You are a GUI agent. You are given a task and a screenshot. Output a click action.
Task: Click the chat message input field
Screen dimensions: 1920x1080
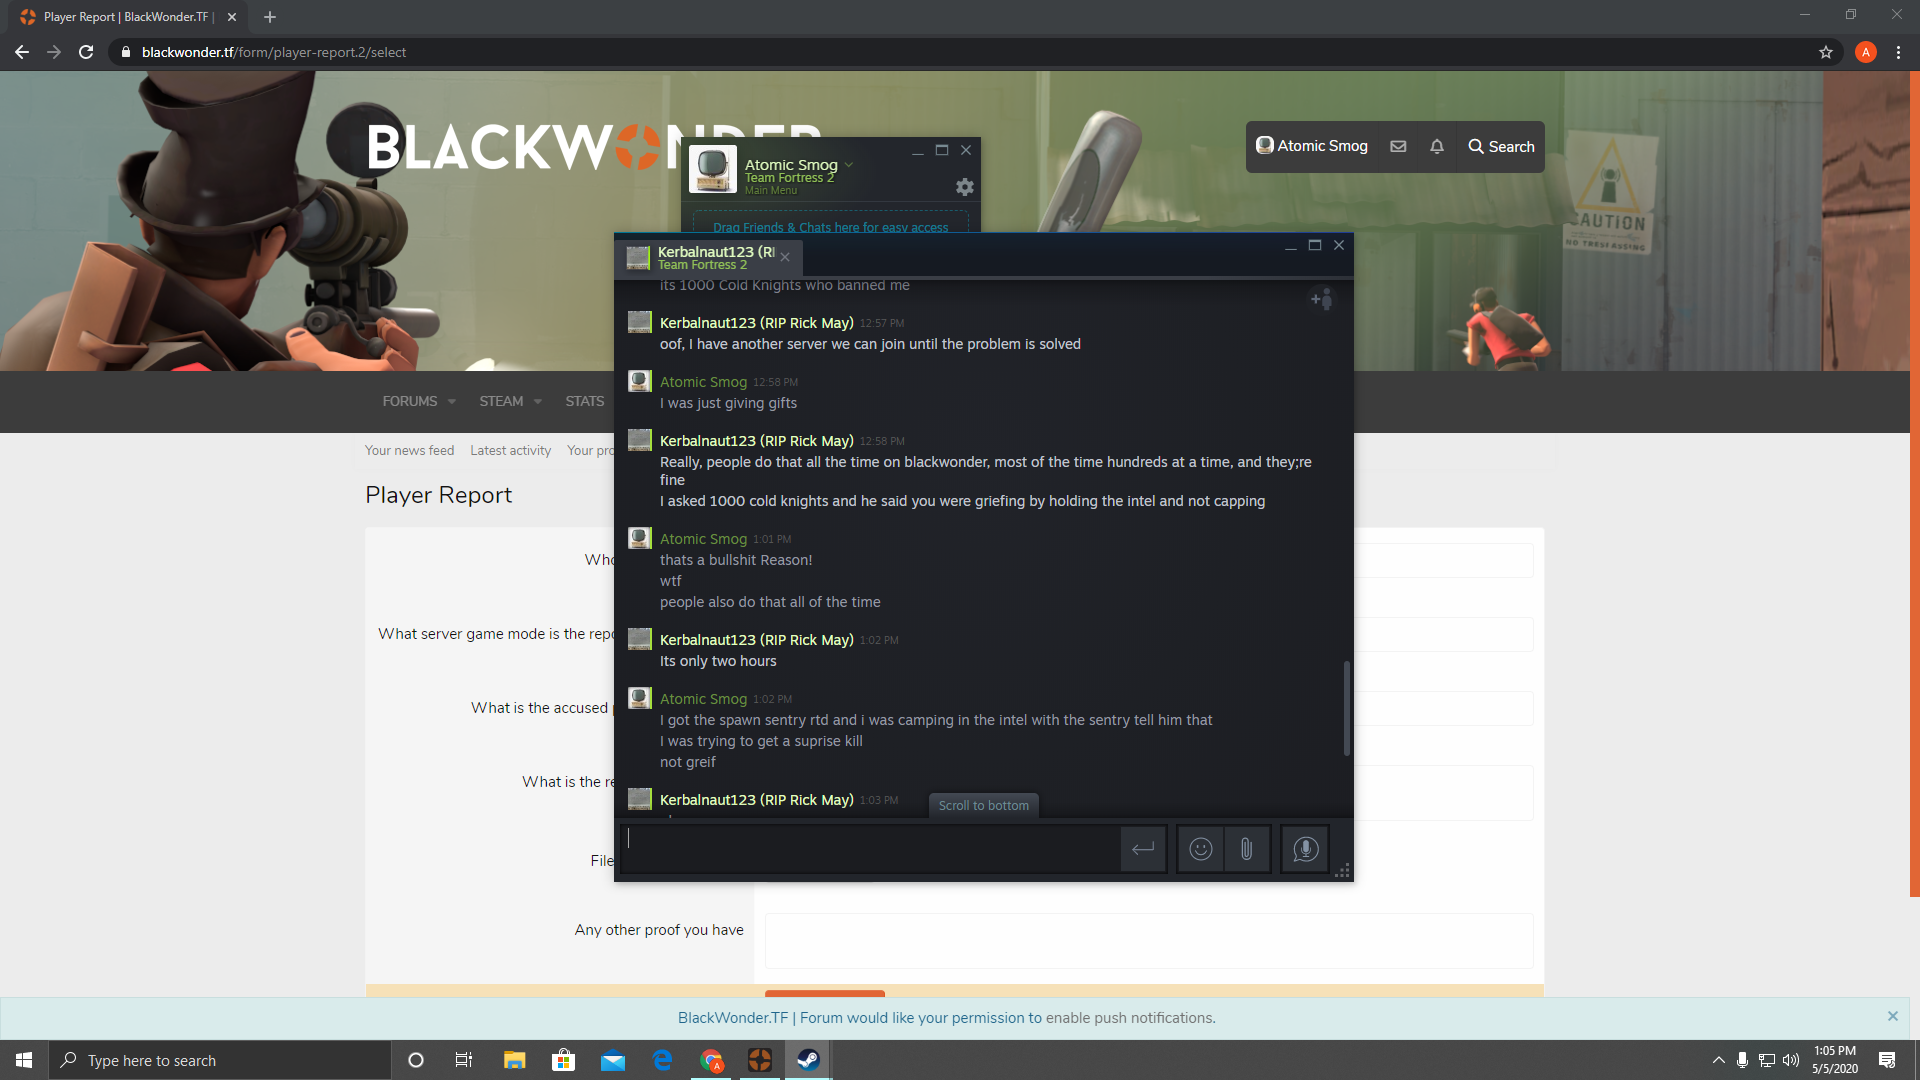870,849
